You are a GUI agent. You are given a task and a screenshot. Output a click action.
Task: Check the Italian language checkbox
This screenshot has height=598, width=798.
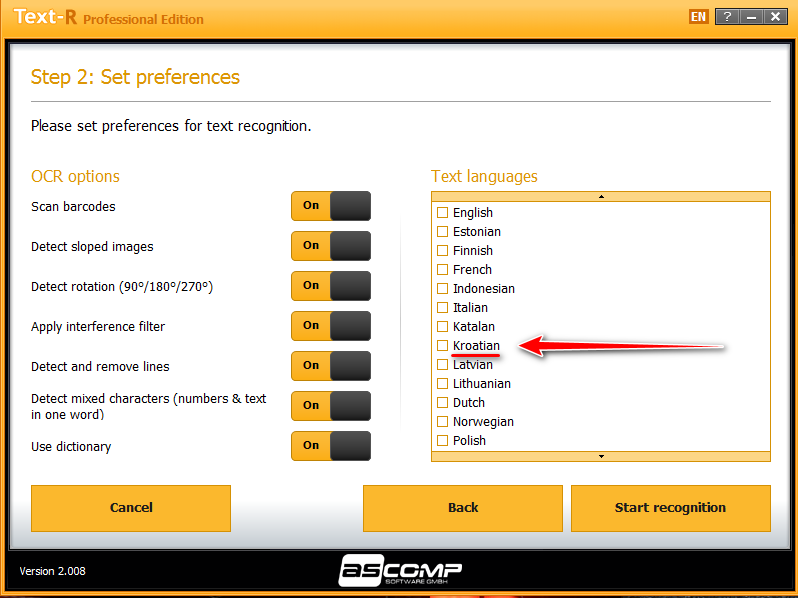pyautogui.click(x=443, y=307)
